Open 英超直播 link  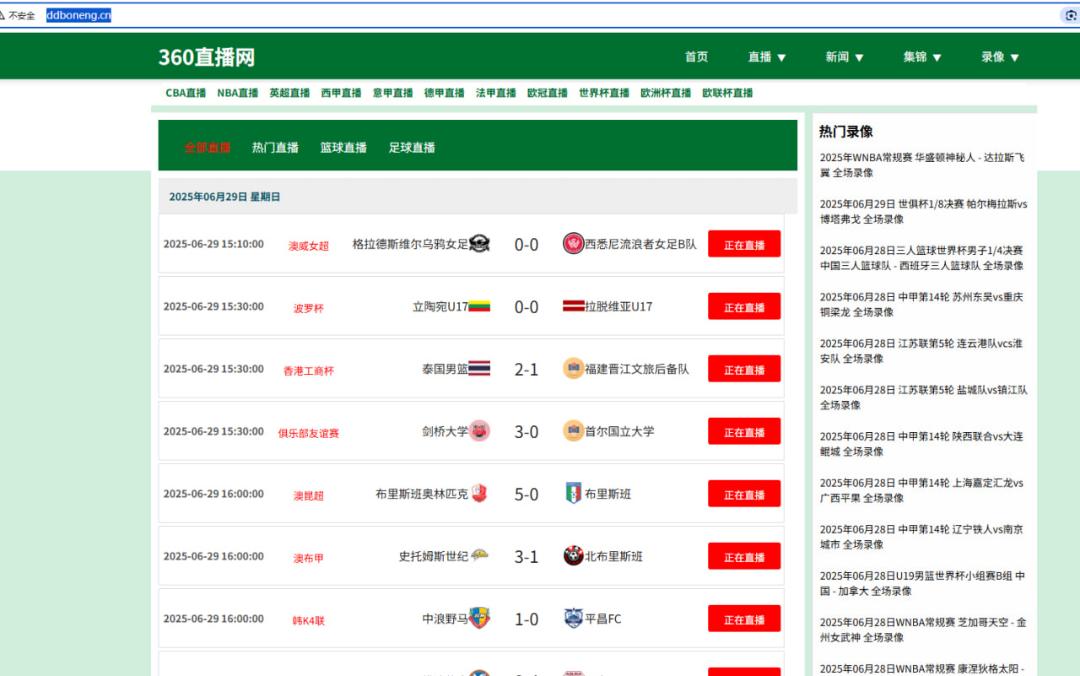tap(289, 93)
